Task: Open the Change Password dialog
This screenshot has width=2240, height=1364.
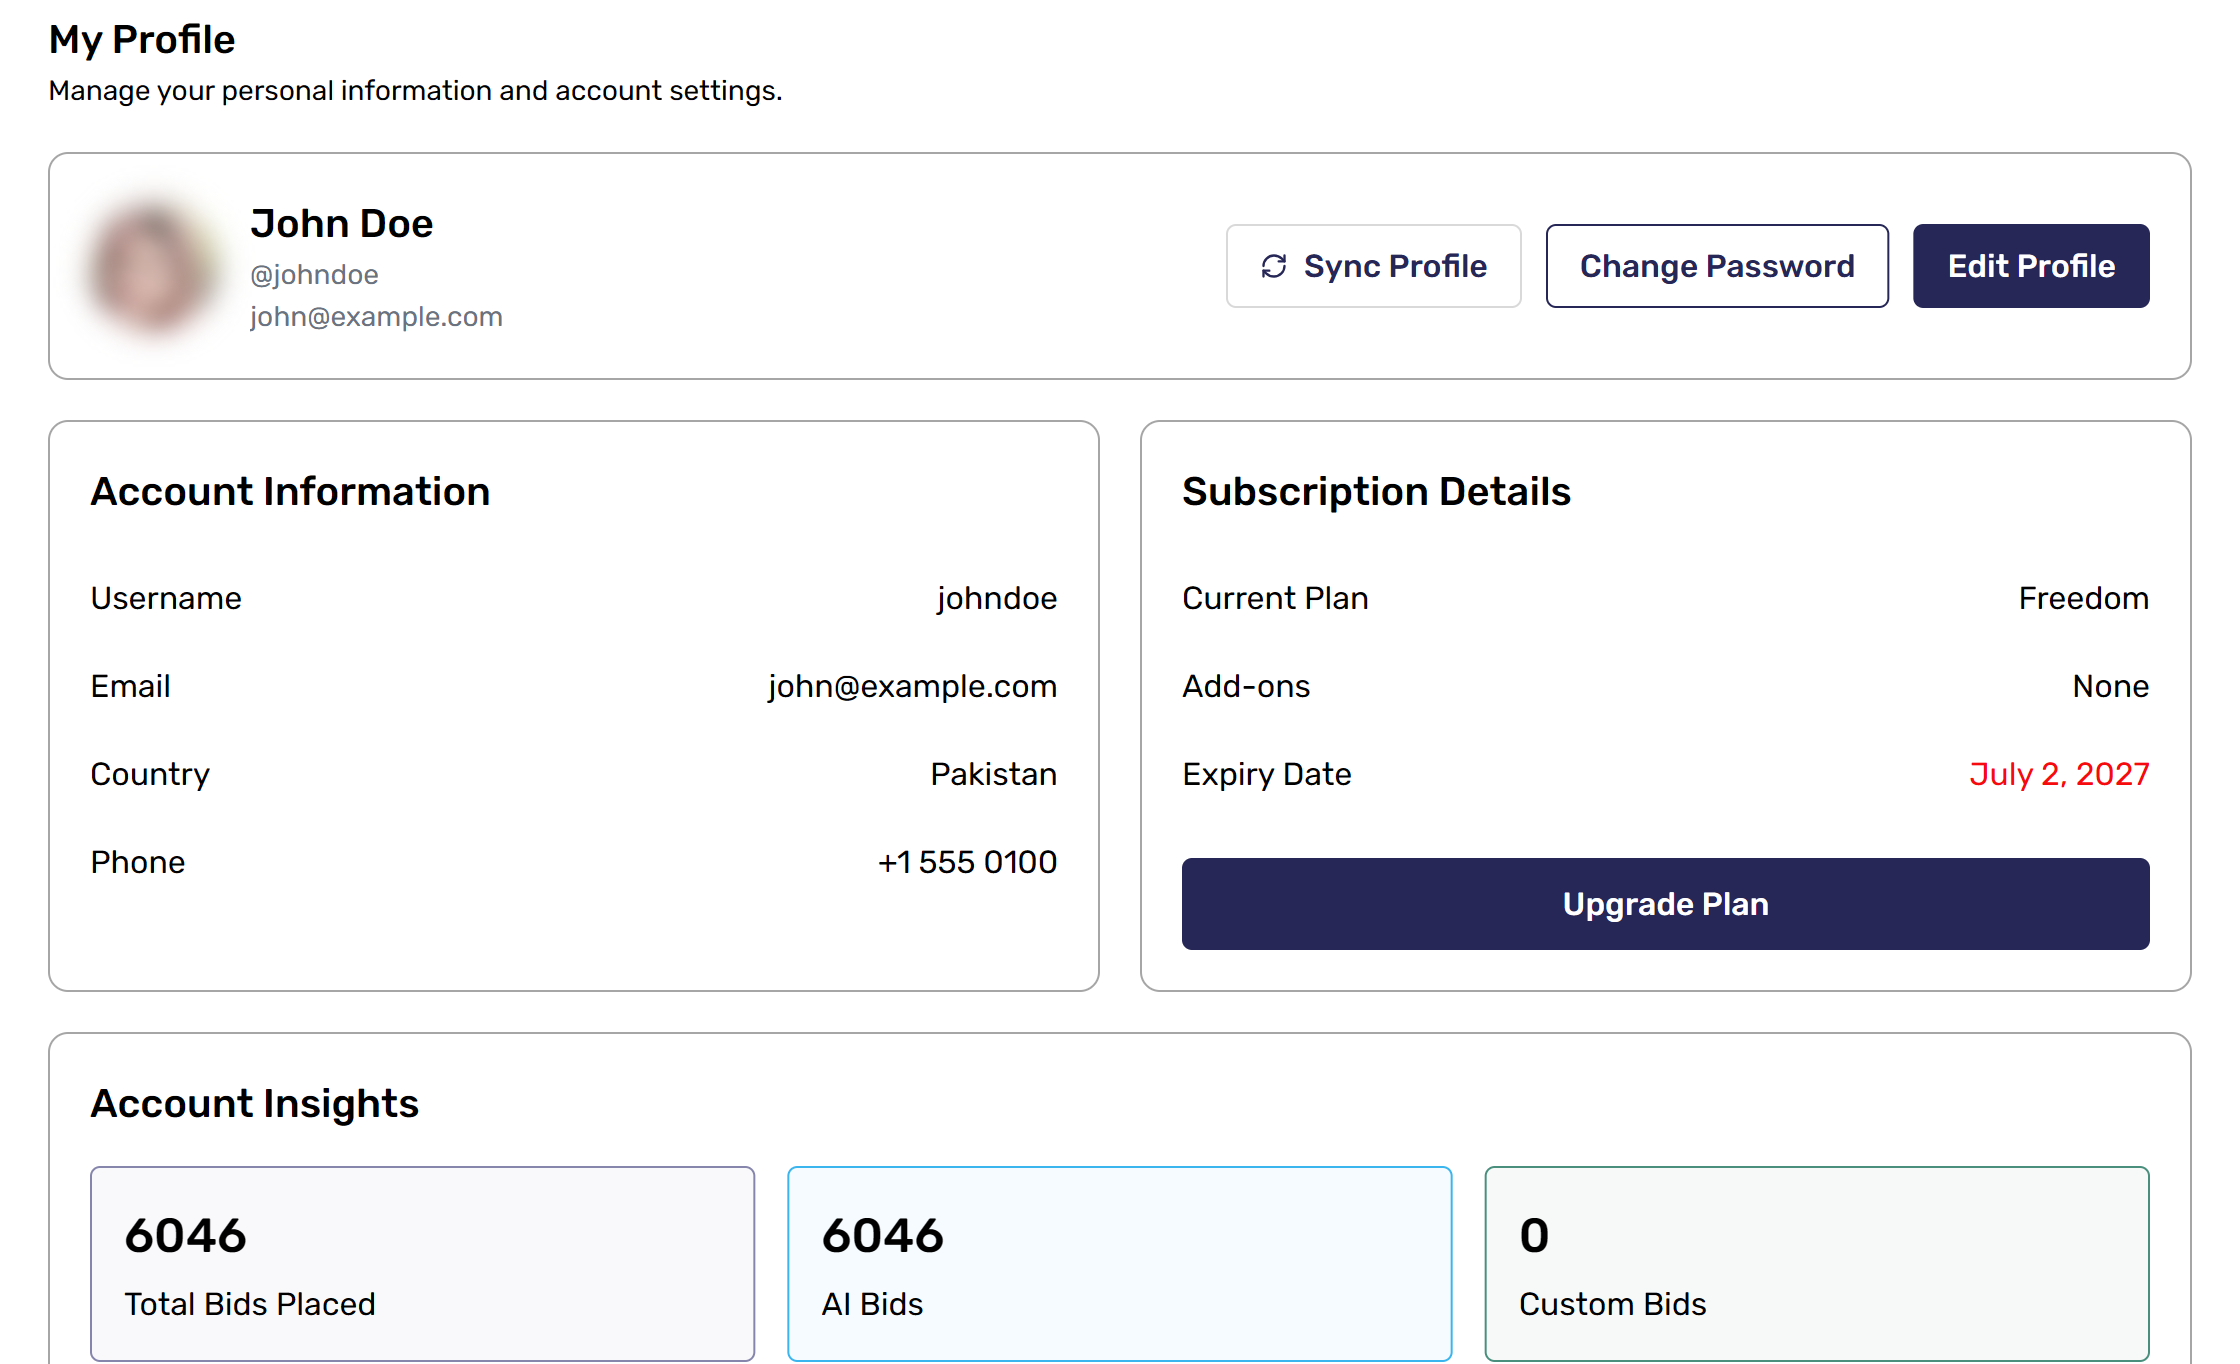Action: [x=1717, y=266]
